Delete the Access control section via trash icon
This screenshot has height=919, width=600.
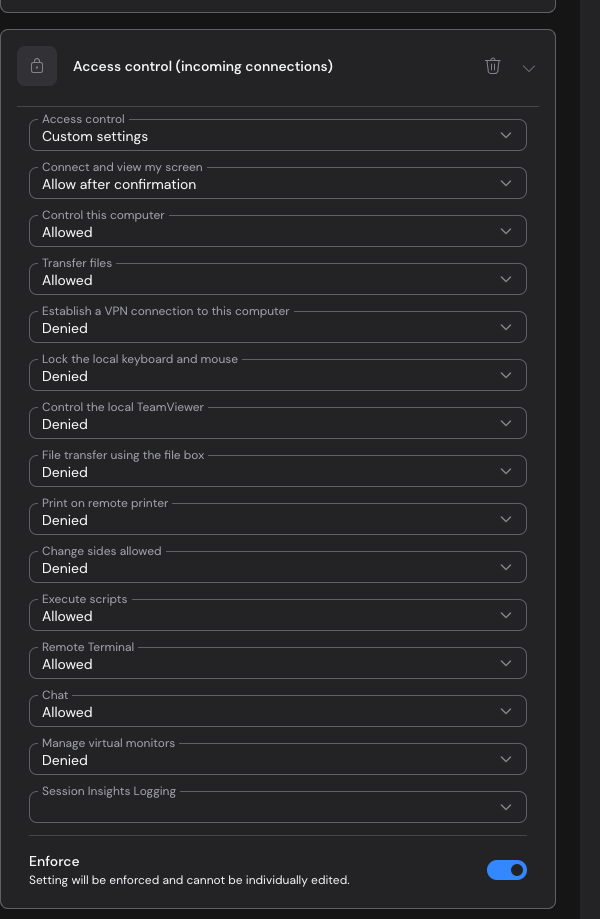tap(493, 66)
